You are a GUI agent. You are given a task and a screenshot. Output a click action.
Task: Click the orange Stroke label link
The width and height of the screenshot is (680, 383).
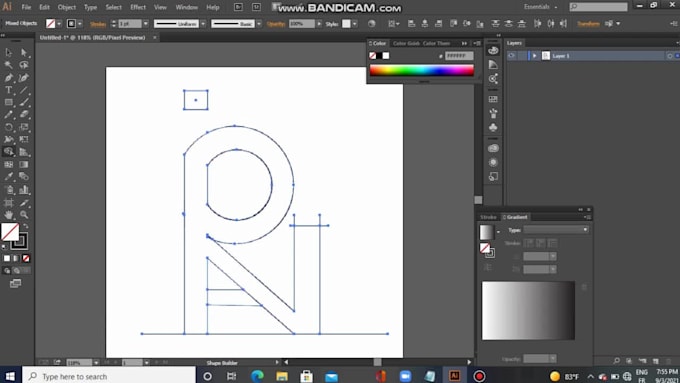coord(98,24)
